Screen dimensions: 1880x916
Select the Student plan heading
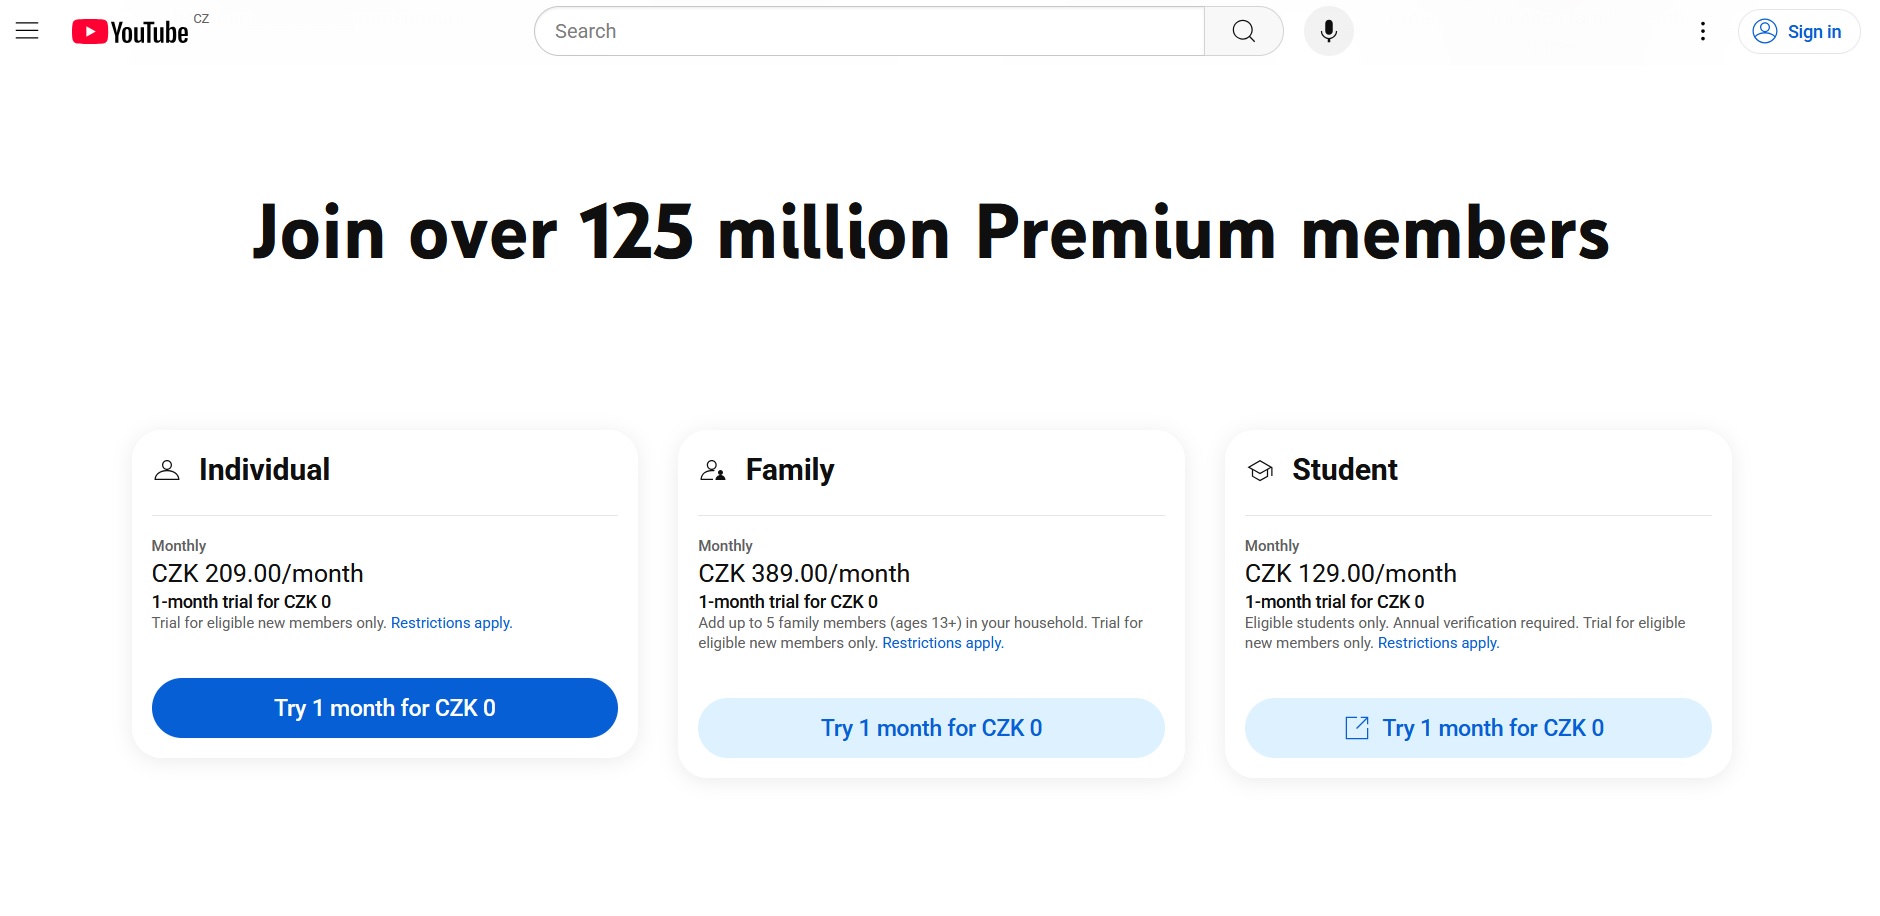pos(1345,470)
